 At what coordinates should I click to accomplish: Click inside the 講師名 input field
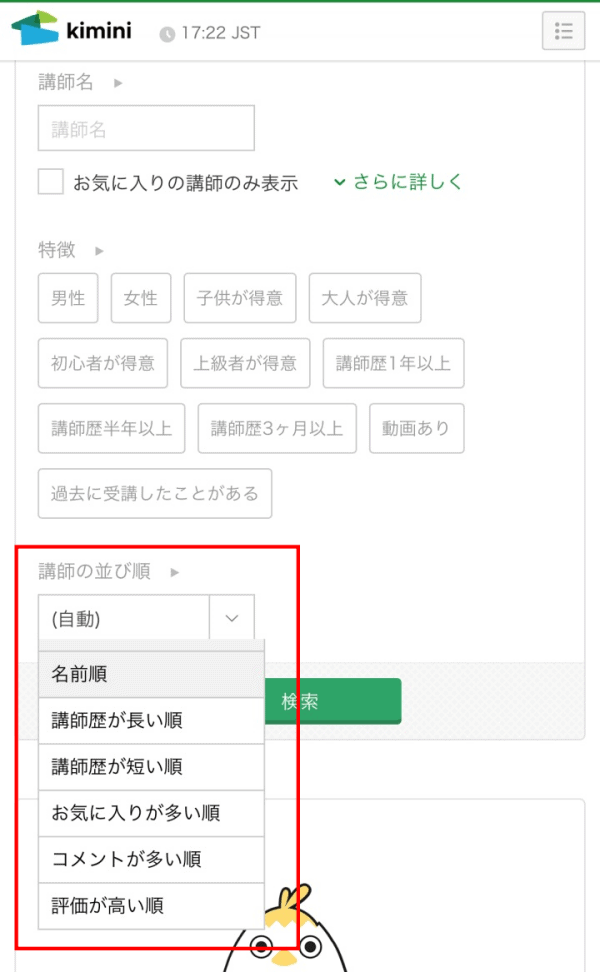pos(145,128)
